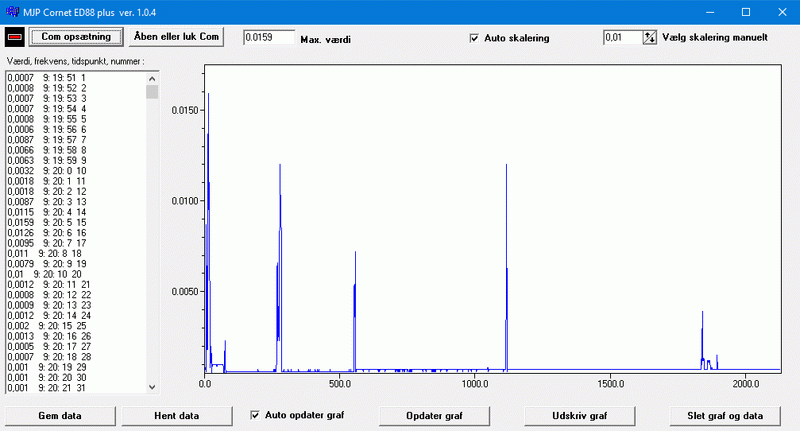Select list row 0,0008 9:19:55 5

tap(76, 119)
